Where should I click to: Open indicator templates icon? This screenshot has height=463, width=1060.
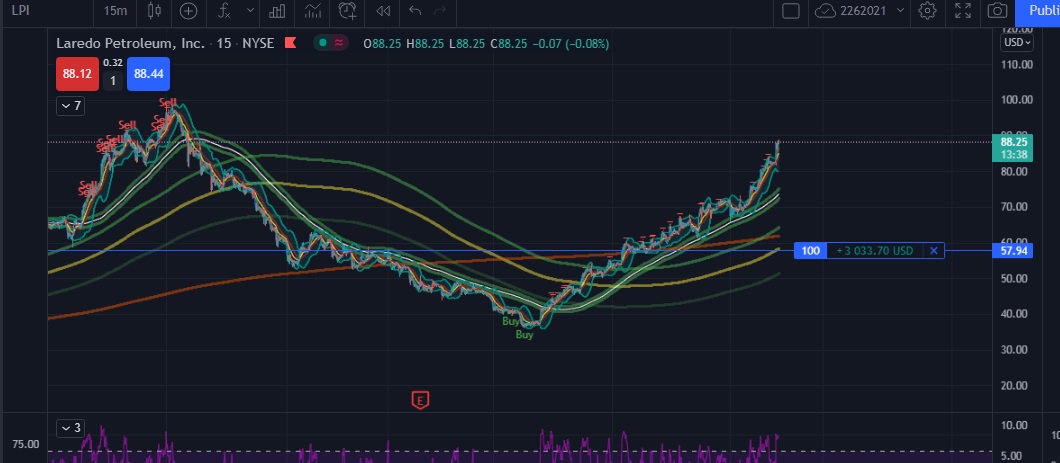pos(312,11)
